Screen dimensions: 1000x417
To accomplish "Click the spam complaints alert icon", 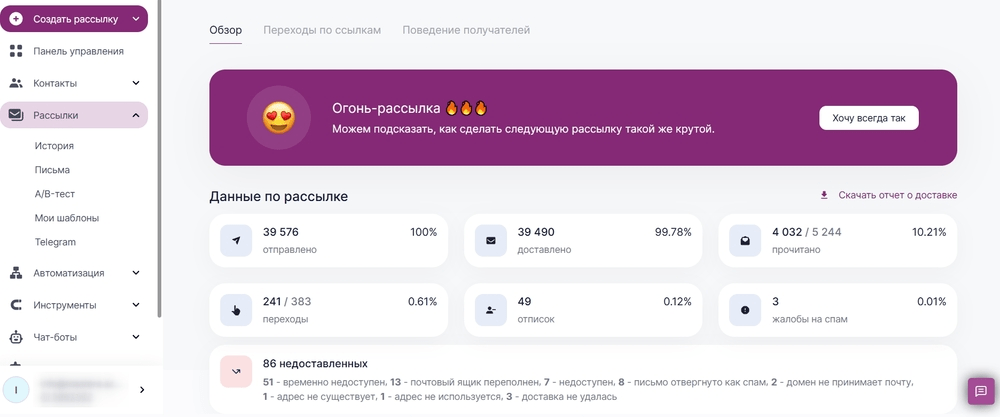I will [745, 310].
